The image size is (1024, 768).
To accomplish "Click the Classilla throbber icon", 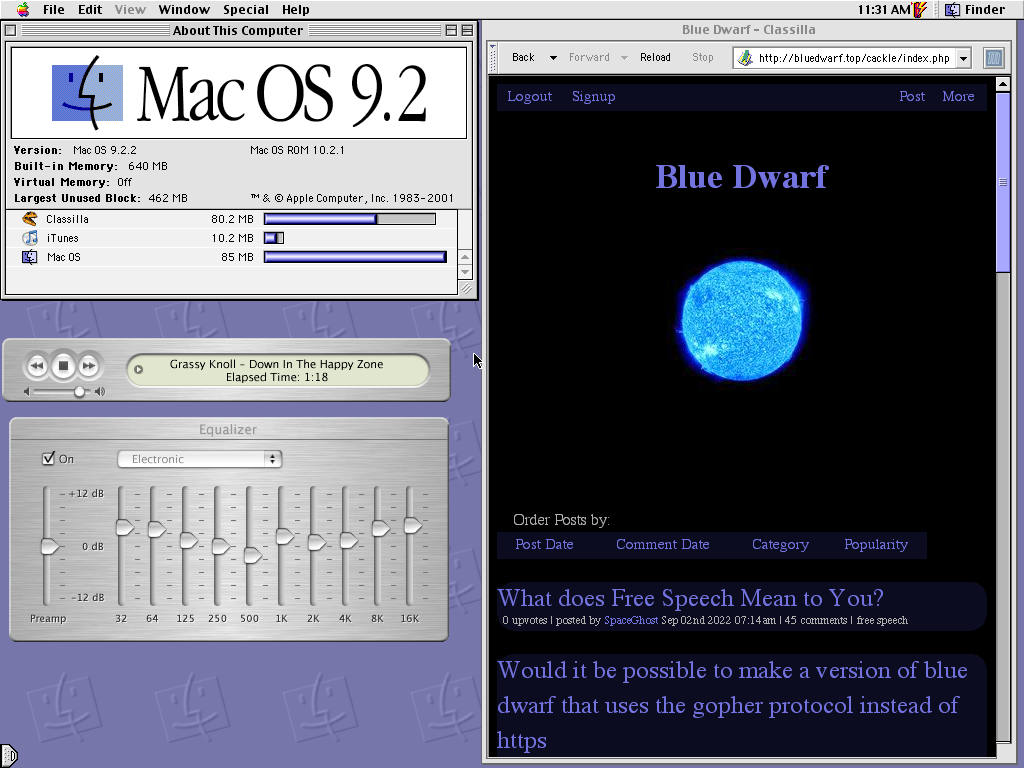I will click(x=993, y=58).
